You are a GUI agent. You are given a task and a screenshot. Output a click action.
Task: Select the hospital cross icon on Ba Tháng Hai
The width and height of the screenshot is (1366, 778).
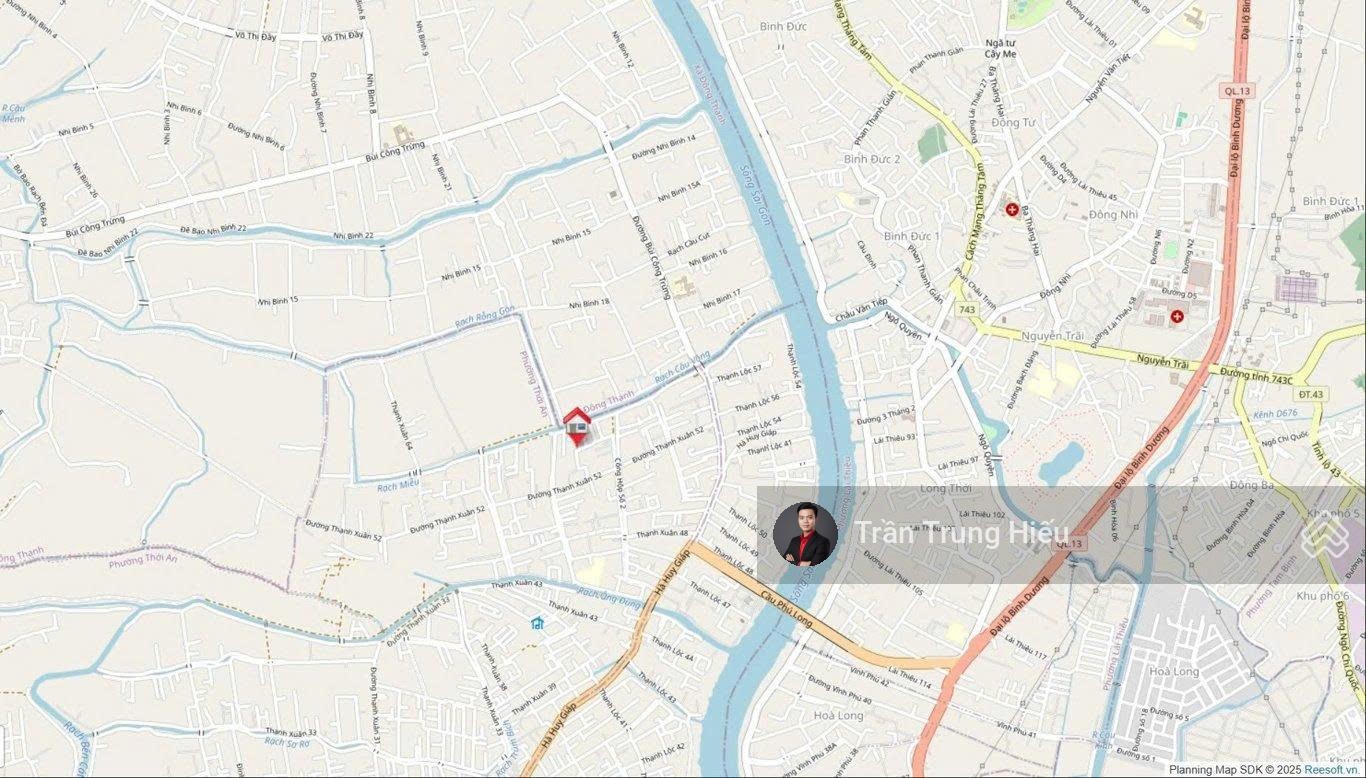(1012, 210)
